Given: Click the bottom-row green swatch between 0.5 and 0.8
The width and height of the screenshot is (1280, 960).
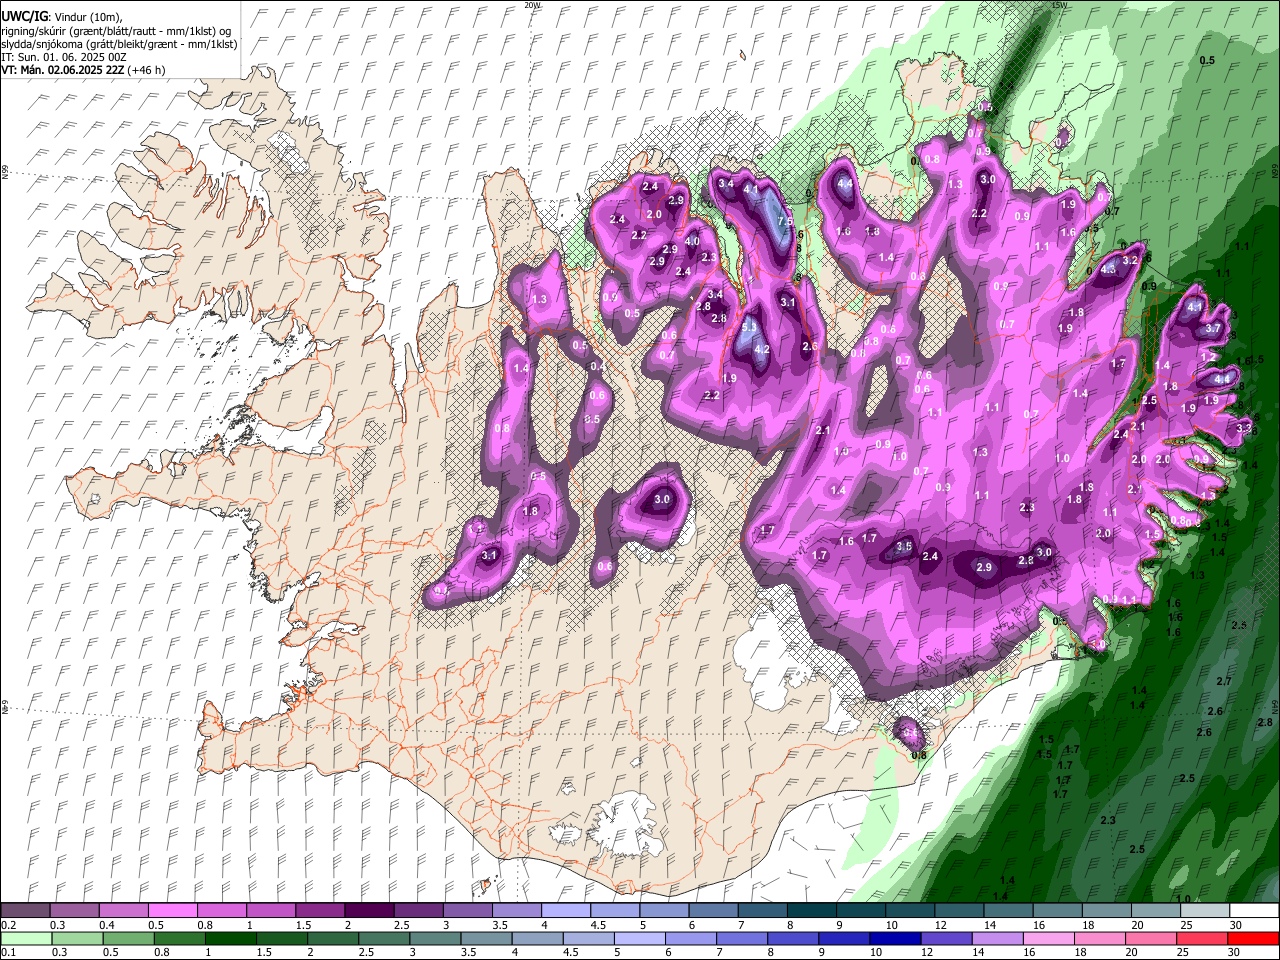Looking at the screenshot, I should 129,938.
